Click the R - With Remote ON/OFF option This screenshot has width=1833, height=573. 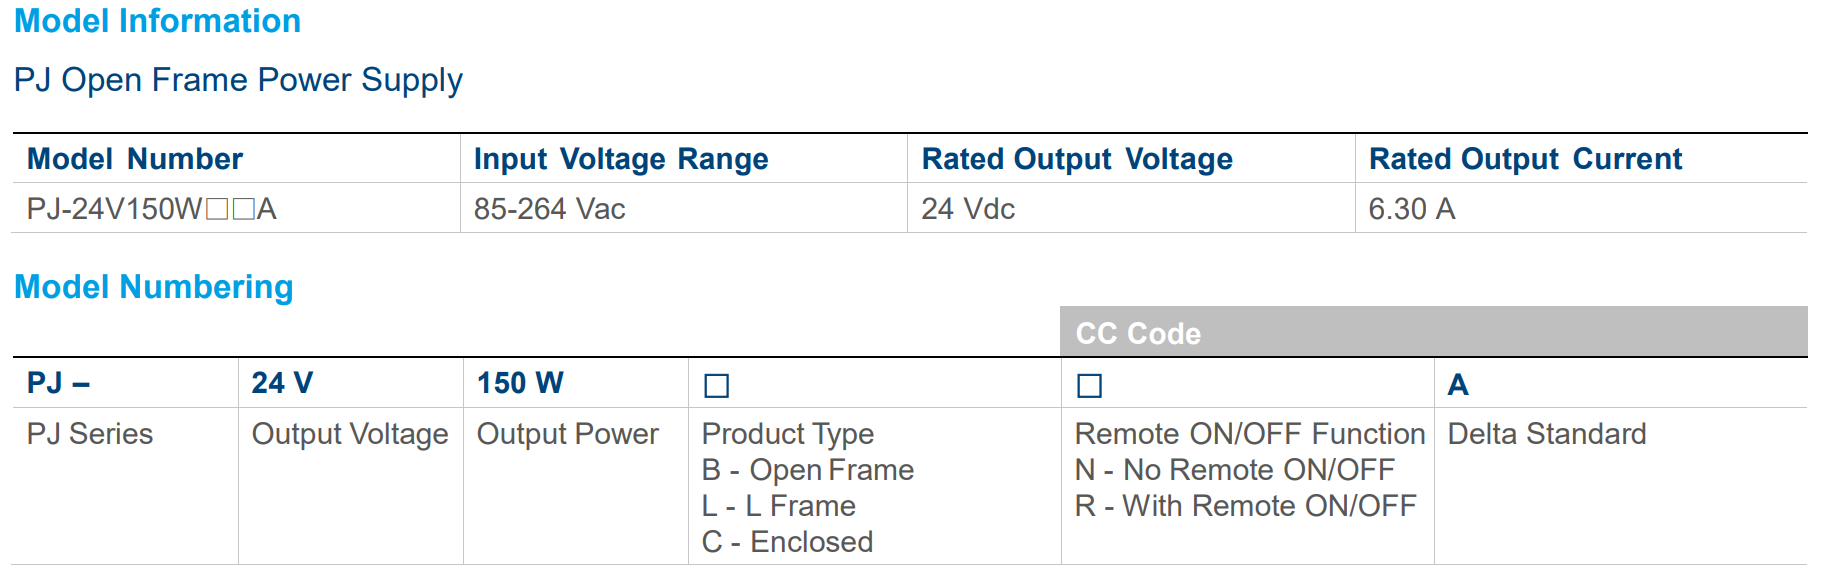pos(1245,506)
